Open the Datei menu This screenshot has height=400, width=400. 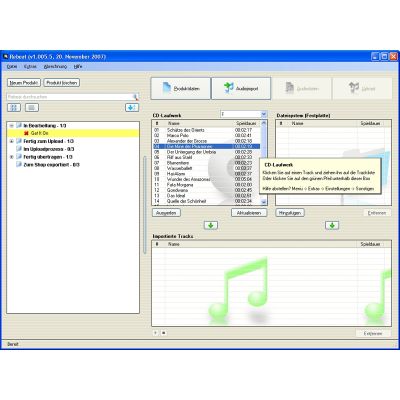tap(12, 67)
